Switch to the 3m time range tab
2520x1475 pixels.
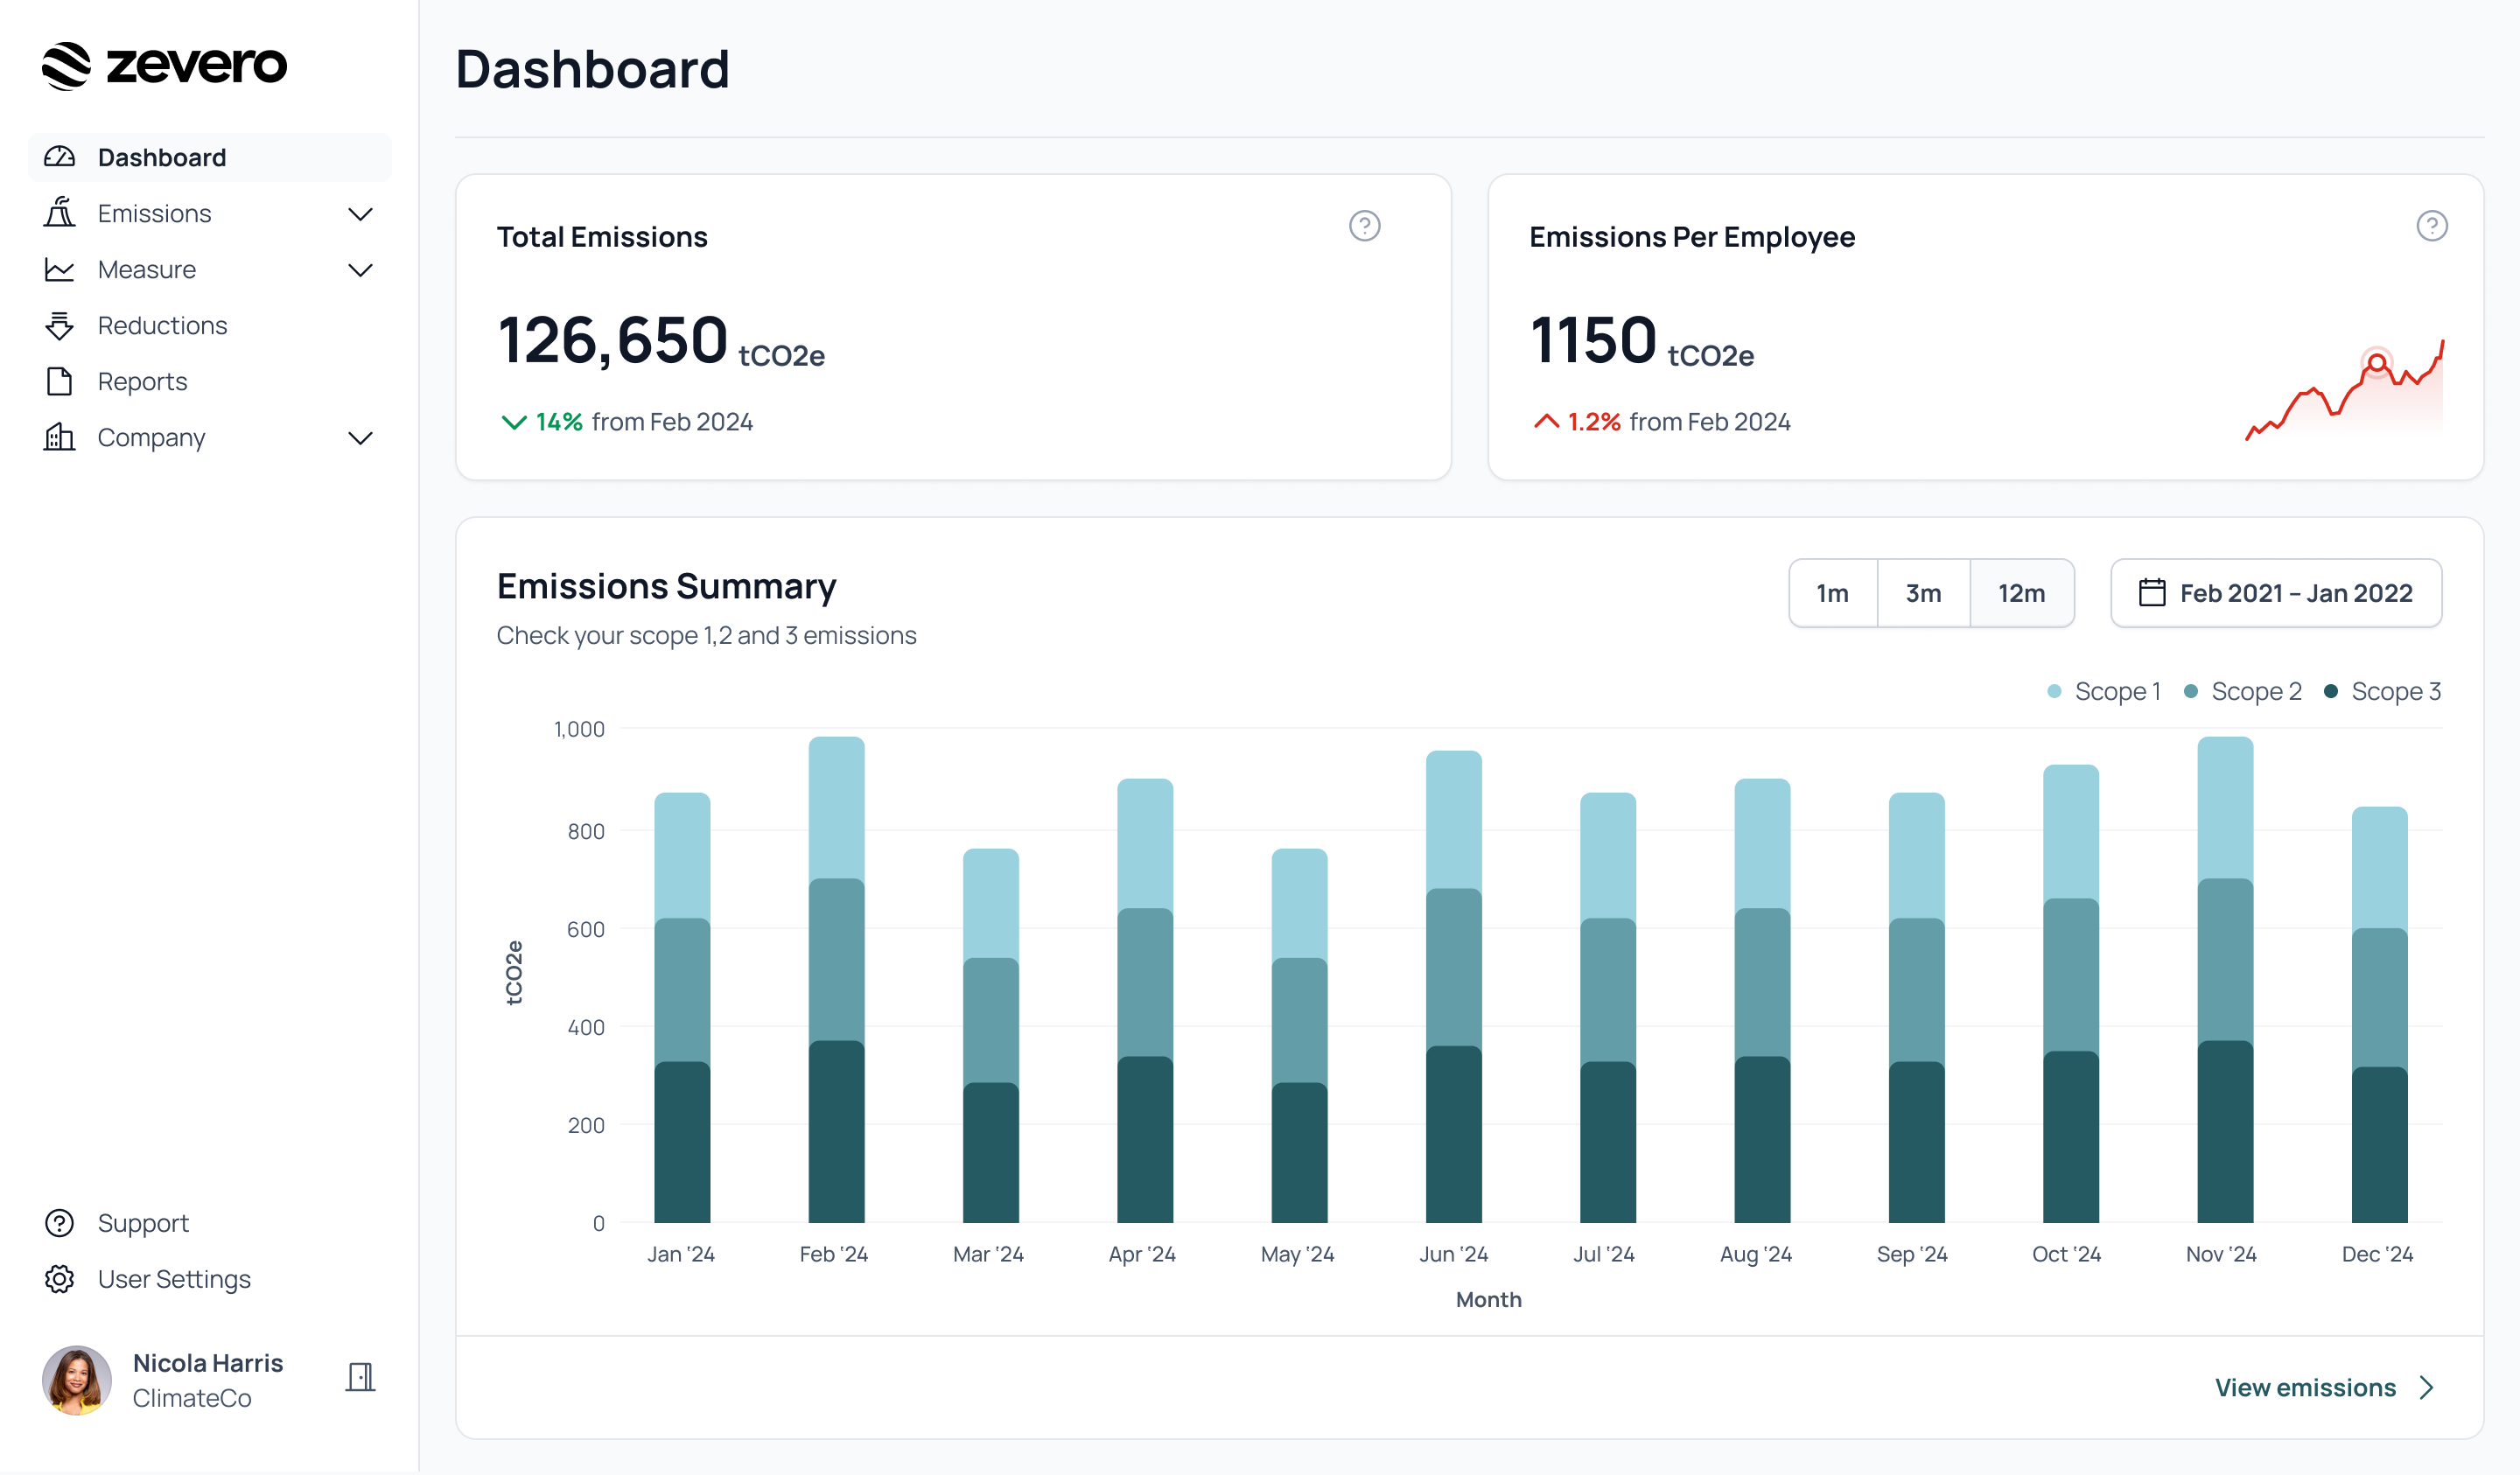(1923, 592)
